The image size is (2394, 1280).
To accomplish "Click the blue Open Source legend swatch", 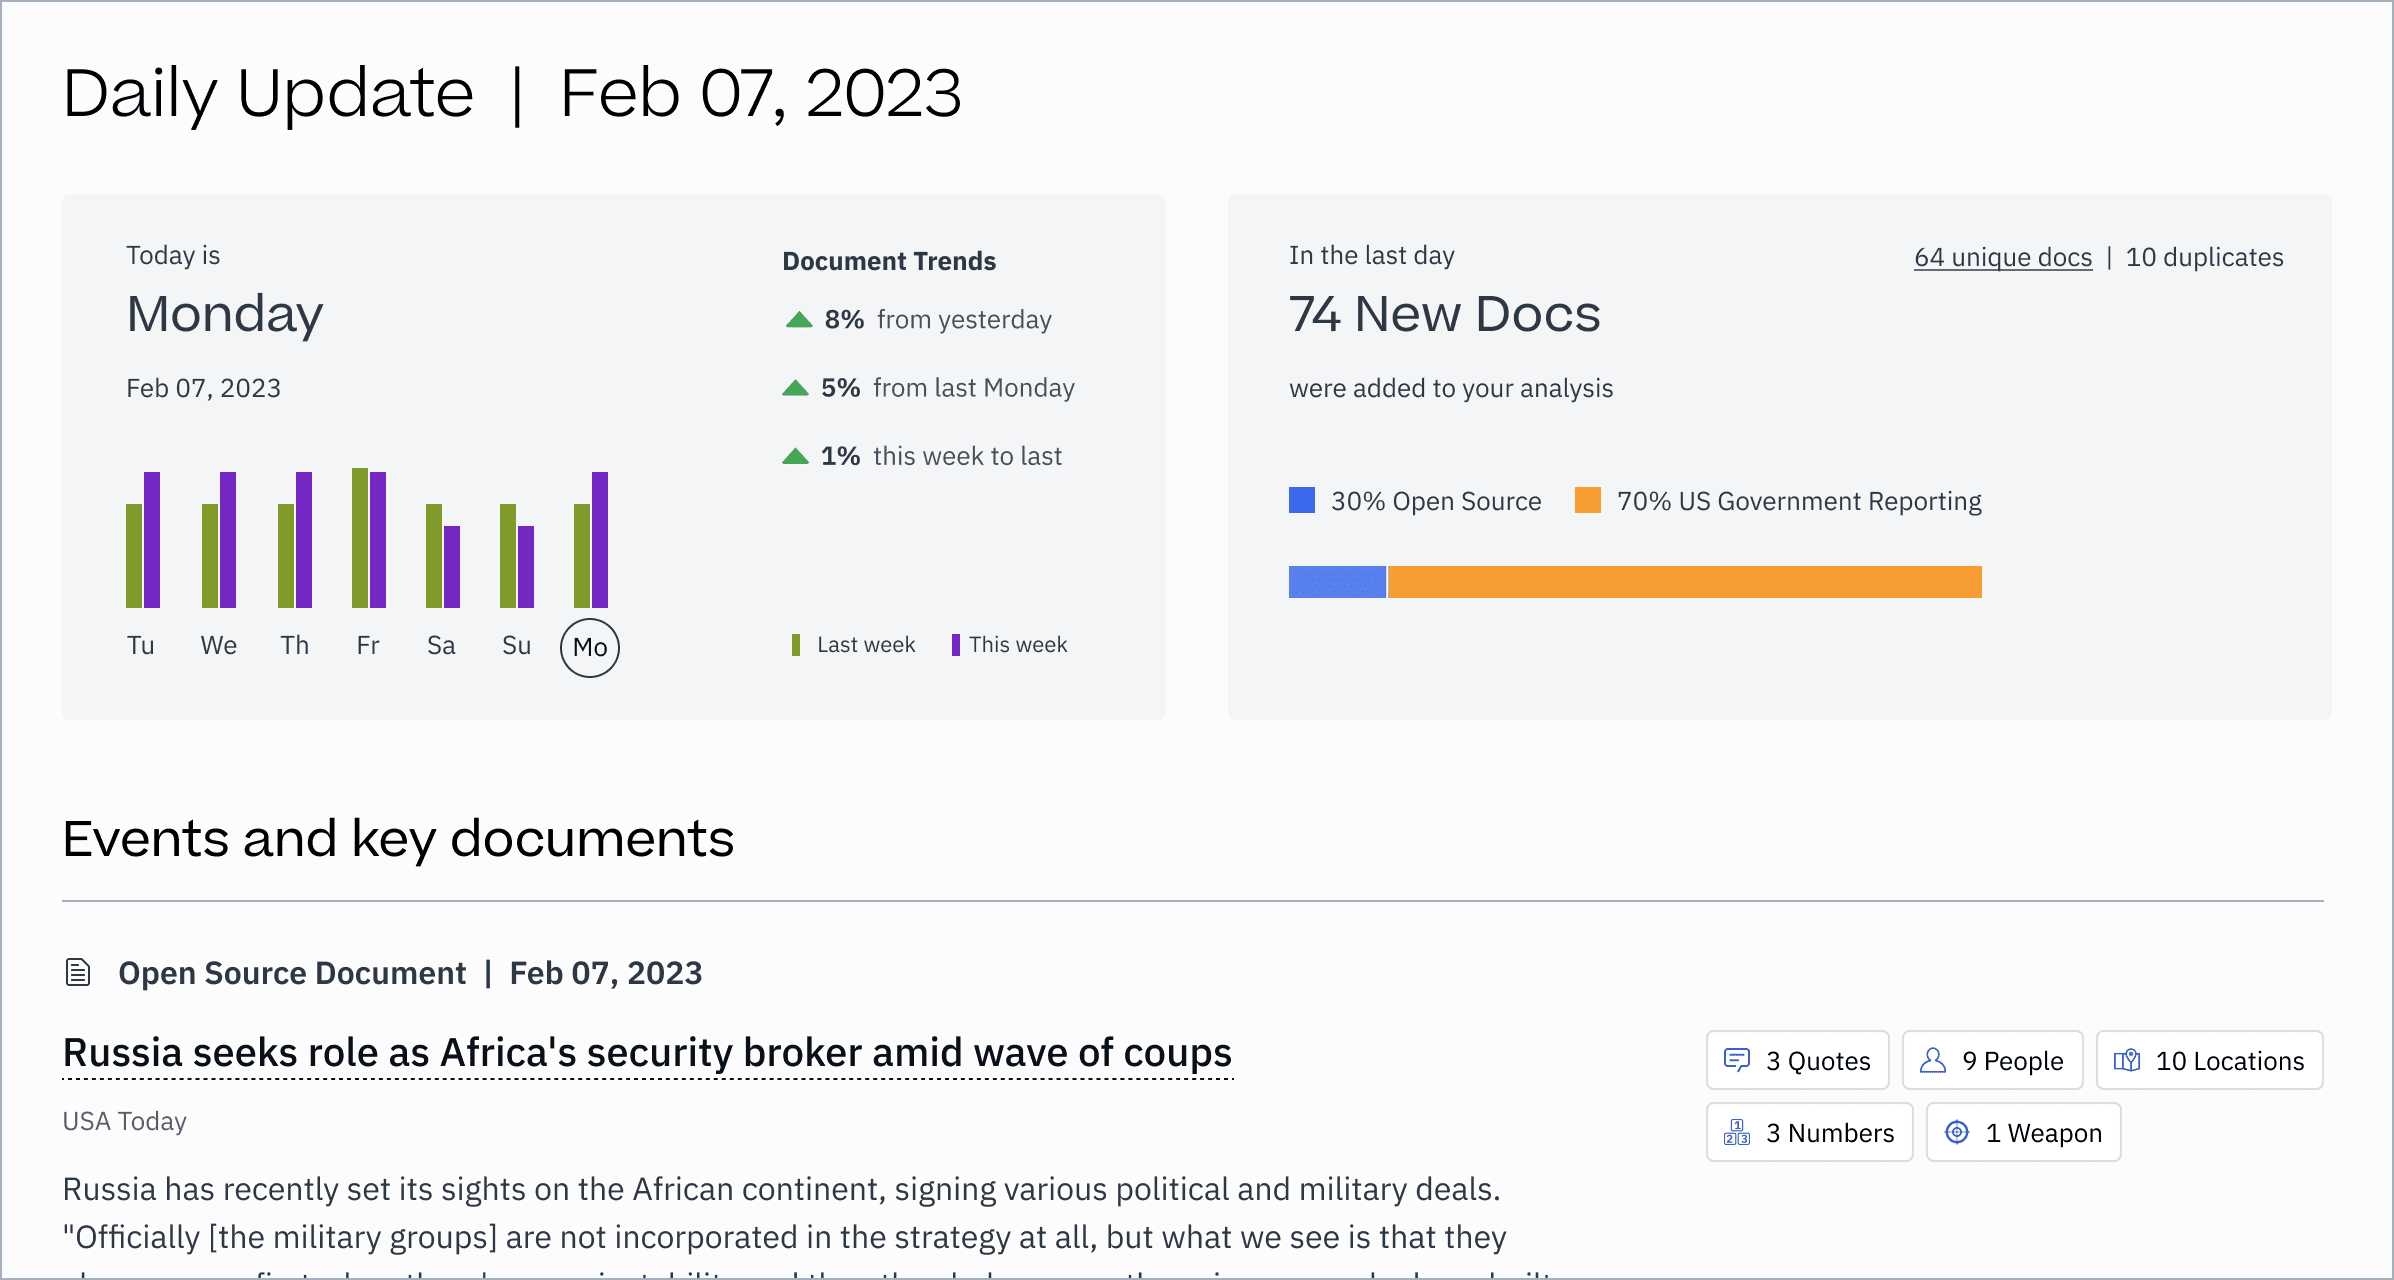I will click(x=1302, y=500).
